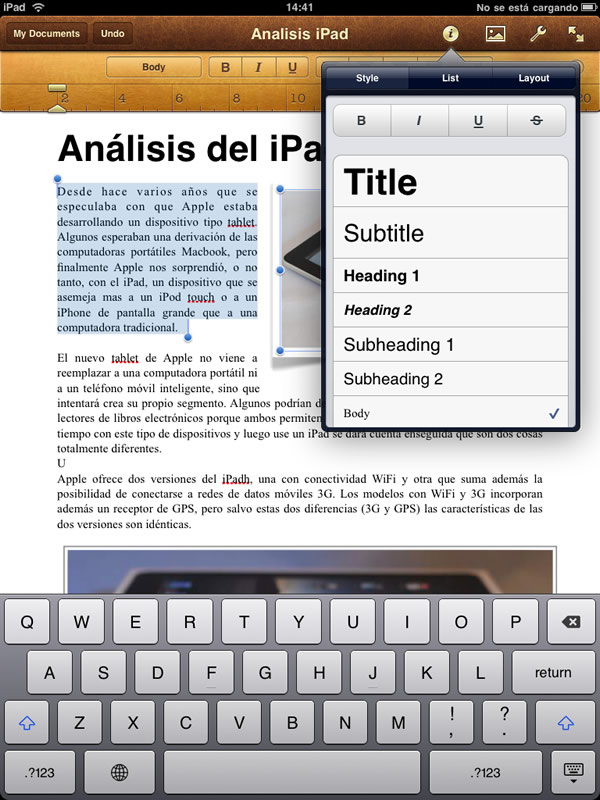Select the image beside the first paragraph
This screenshot has height=800, width=600.
(301, 270)
